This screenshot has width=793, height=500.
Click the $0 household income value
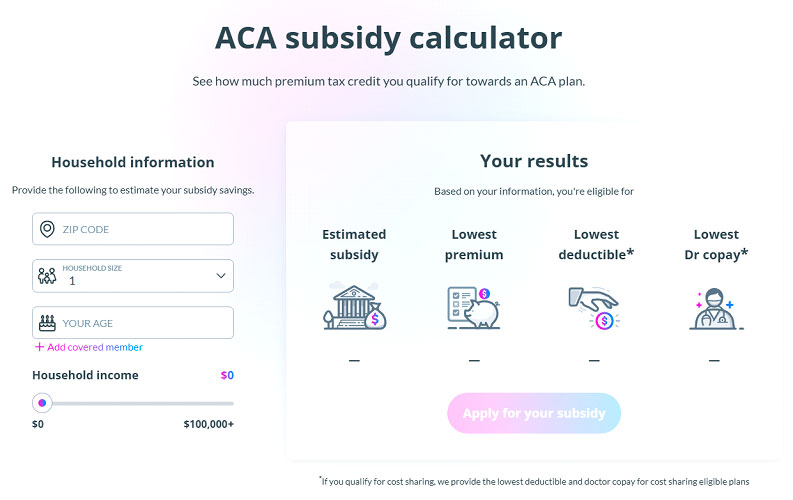227,375
